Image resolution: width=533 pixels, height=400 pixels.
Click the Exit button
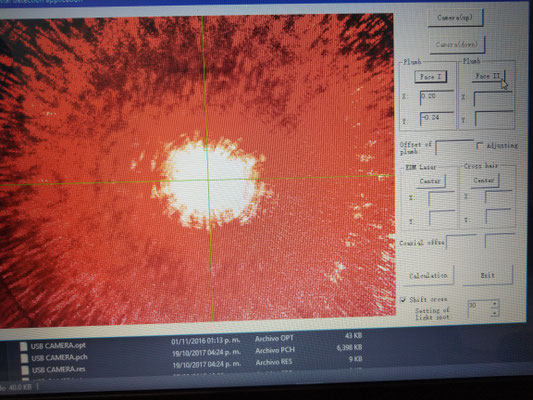click(x=487, y=275)
